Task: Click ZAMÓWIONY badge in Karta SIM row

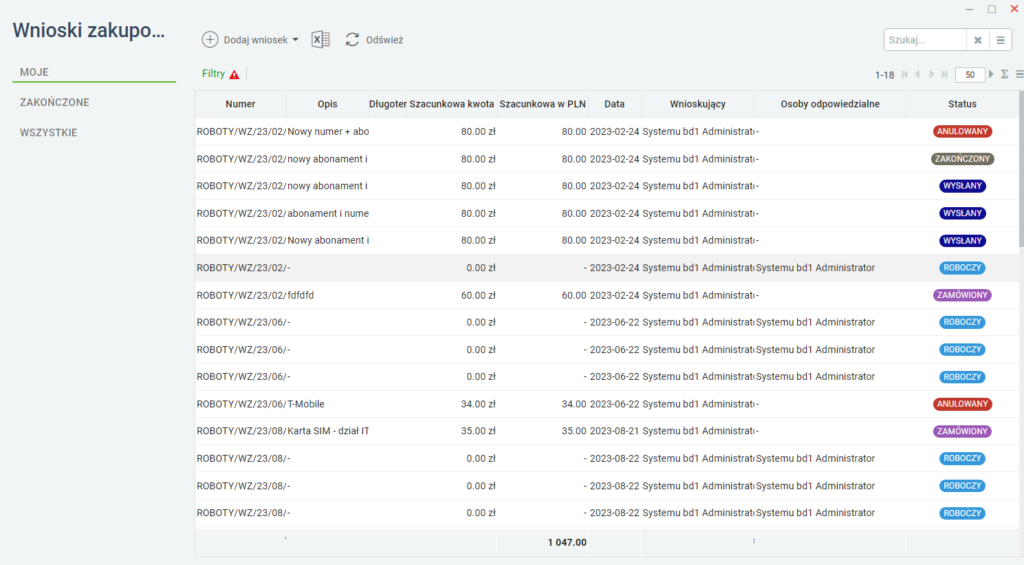Action: point(962,431)
